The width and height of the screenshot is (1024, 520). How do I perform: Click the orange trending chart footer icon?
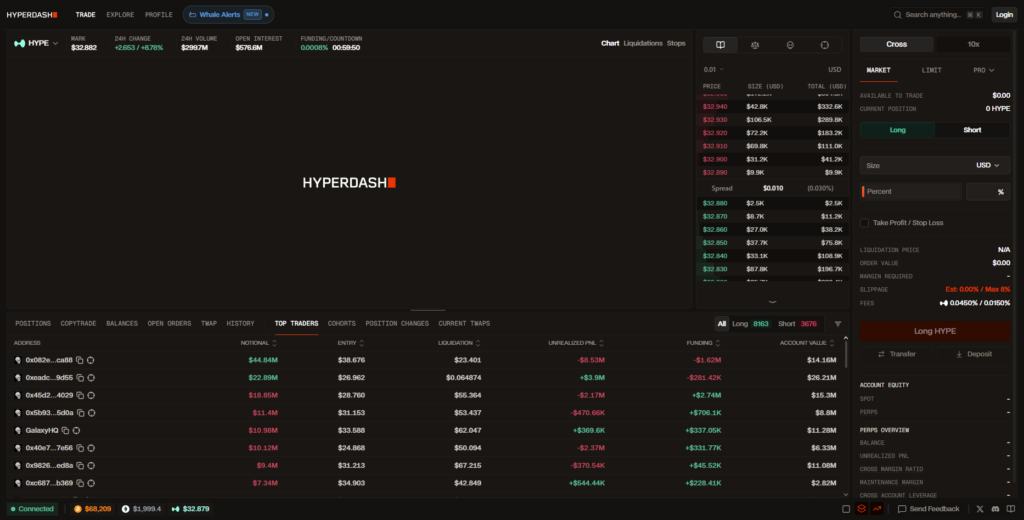coord(877,509)
